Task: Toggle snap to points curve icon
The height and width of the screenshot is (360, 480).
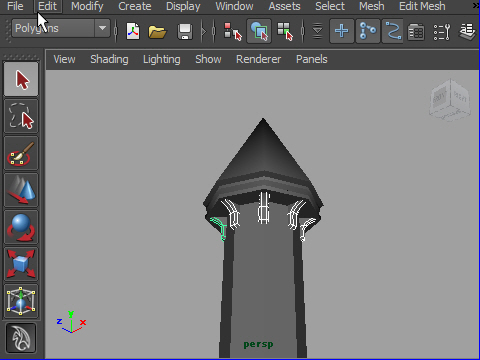Action: click(x=393, y=31)
